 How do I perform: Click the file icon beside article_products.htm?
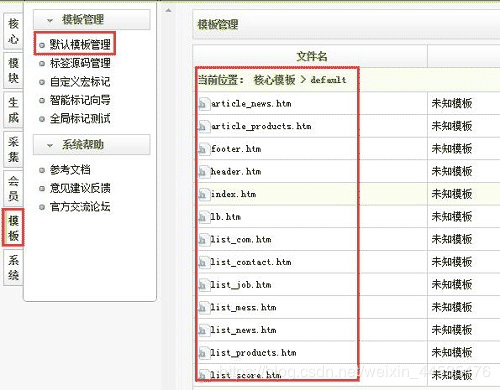[203, 126]
